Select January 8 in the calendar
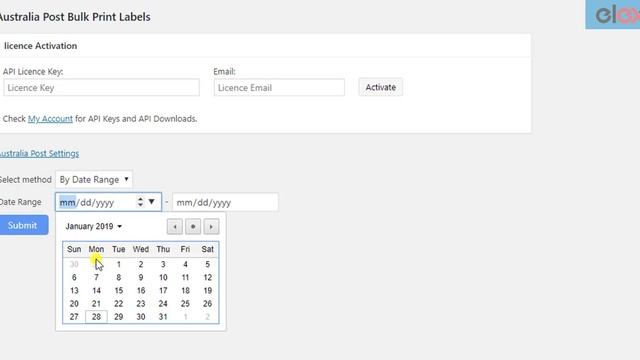Viewport: 640px width, 360px height. pos(118,278)
